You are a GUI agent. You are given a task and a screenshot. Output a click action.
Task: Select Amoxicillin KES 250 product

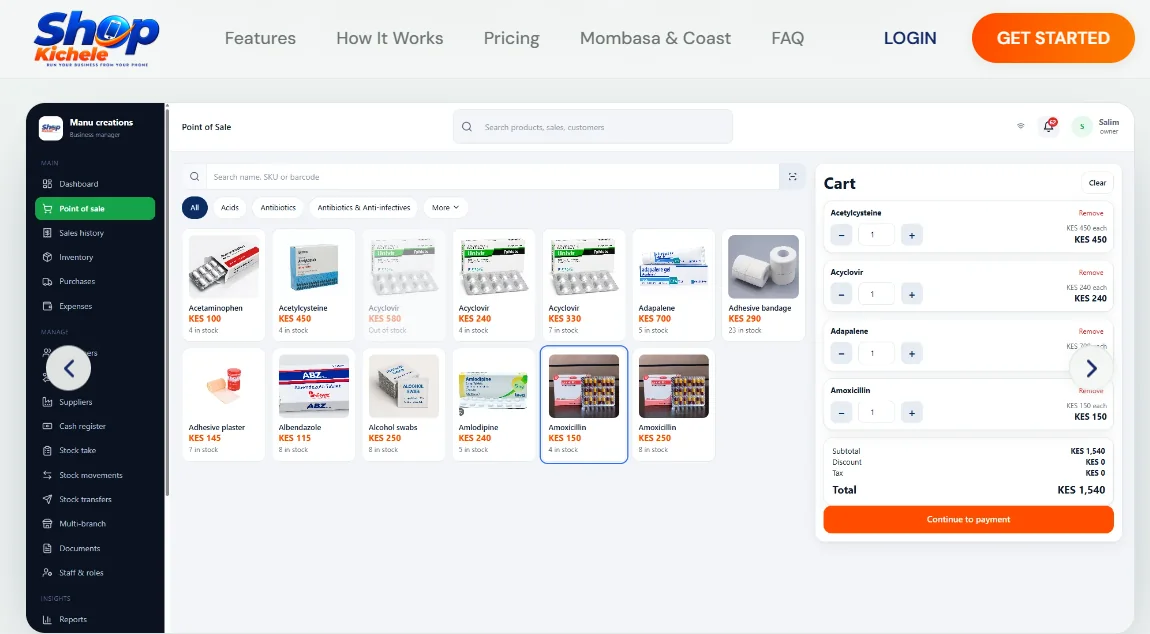click(x=673, y=404)
